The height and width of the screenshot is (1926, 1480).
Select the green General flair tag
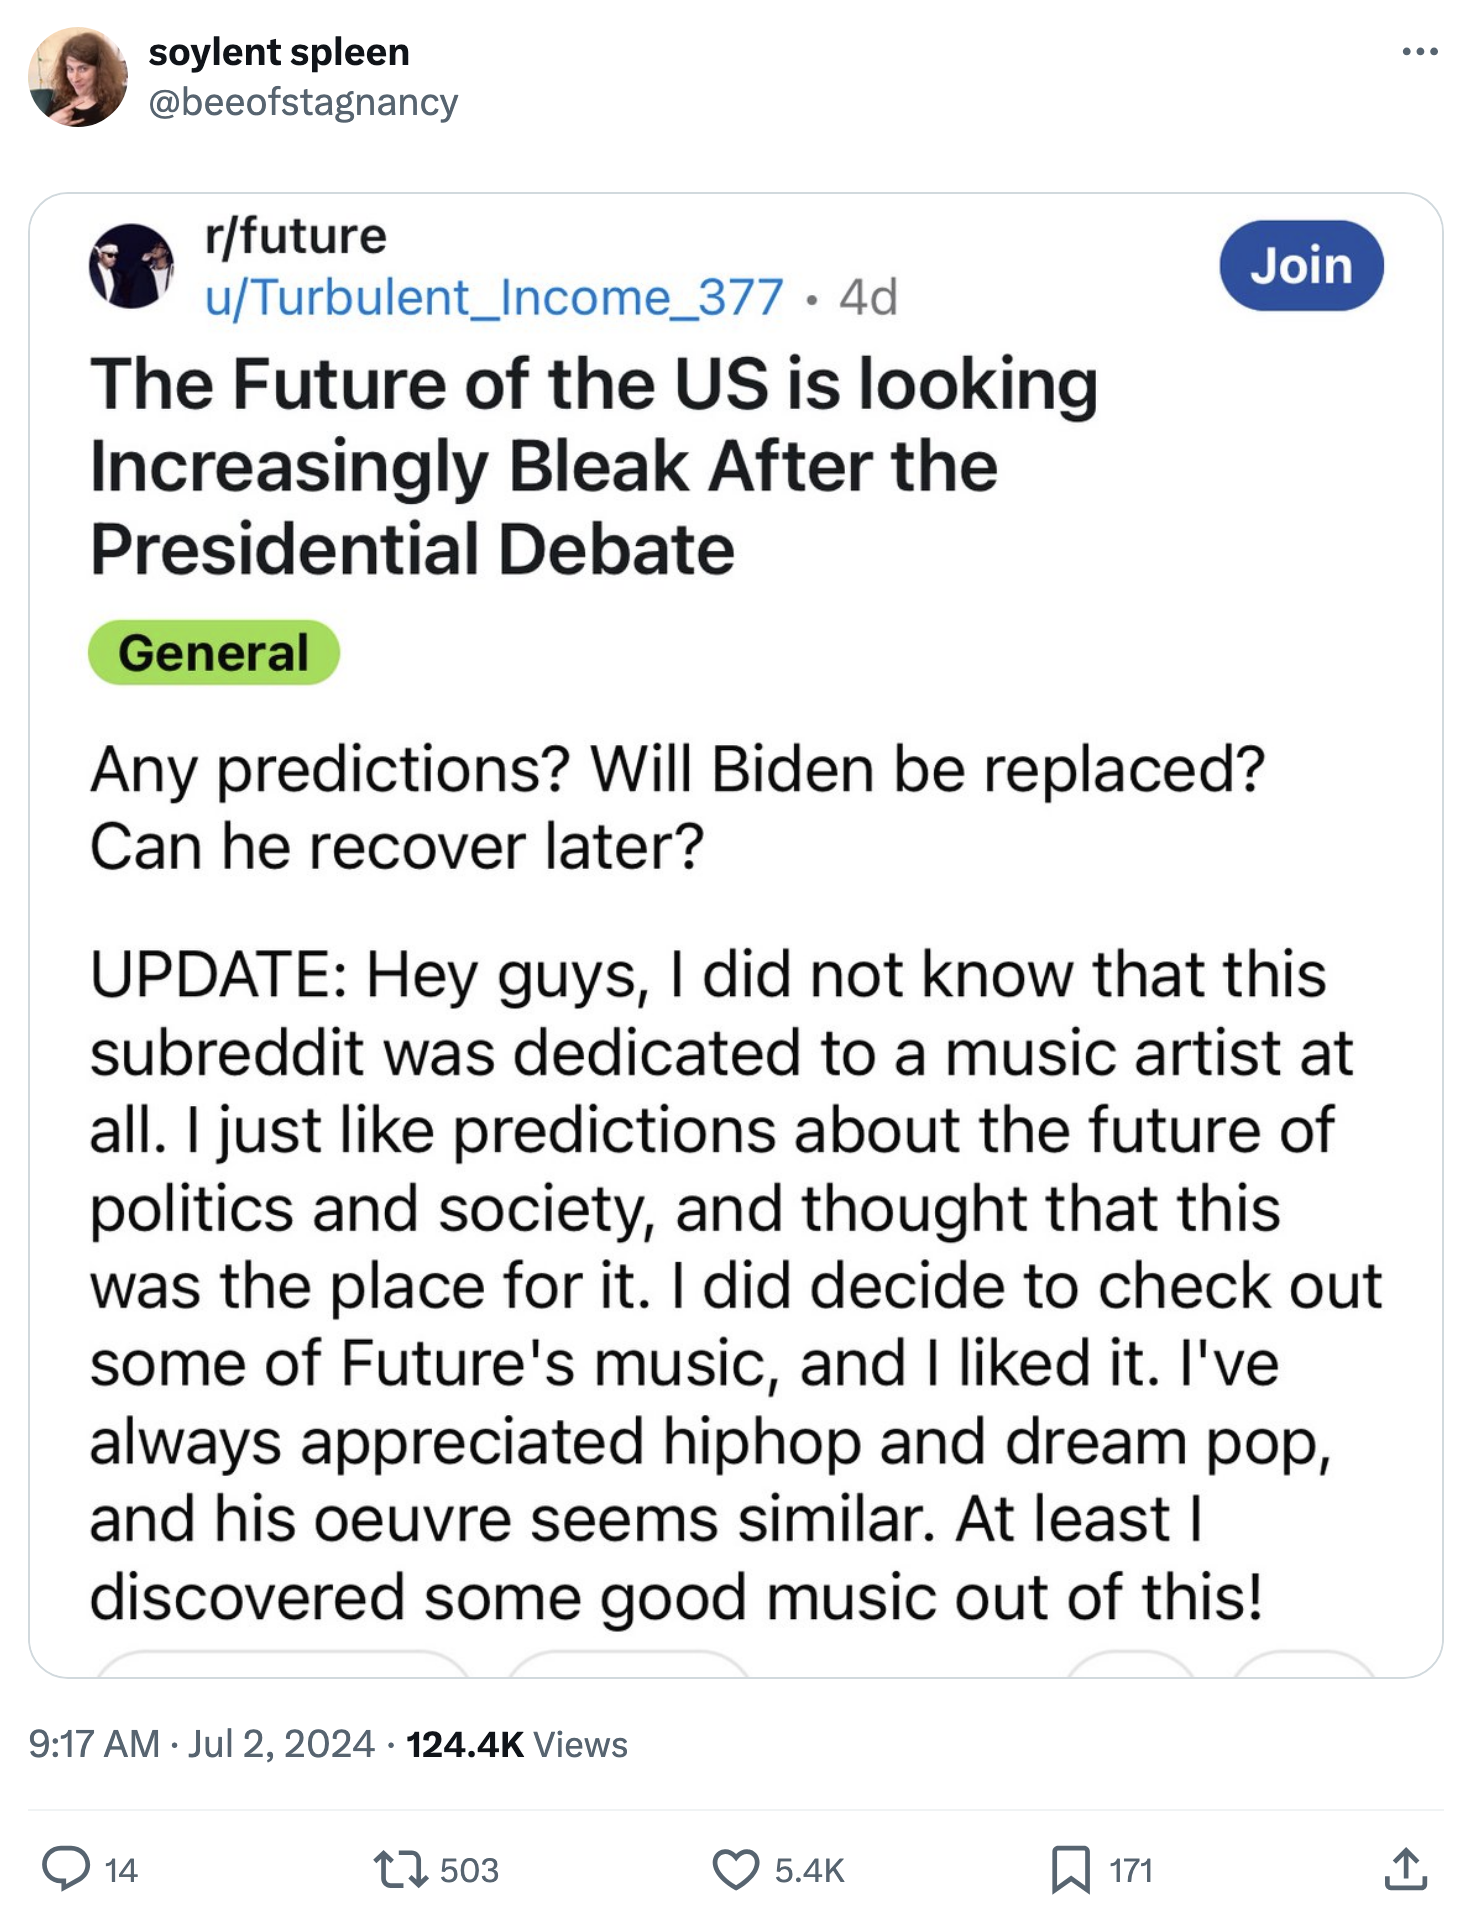(x=214, y=653)
